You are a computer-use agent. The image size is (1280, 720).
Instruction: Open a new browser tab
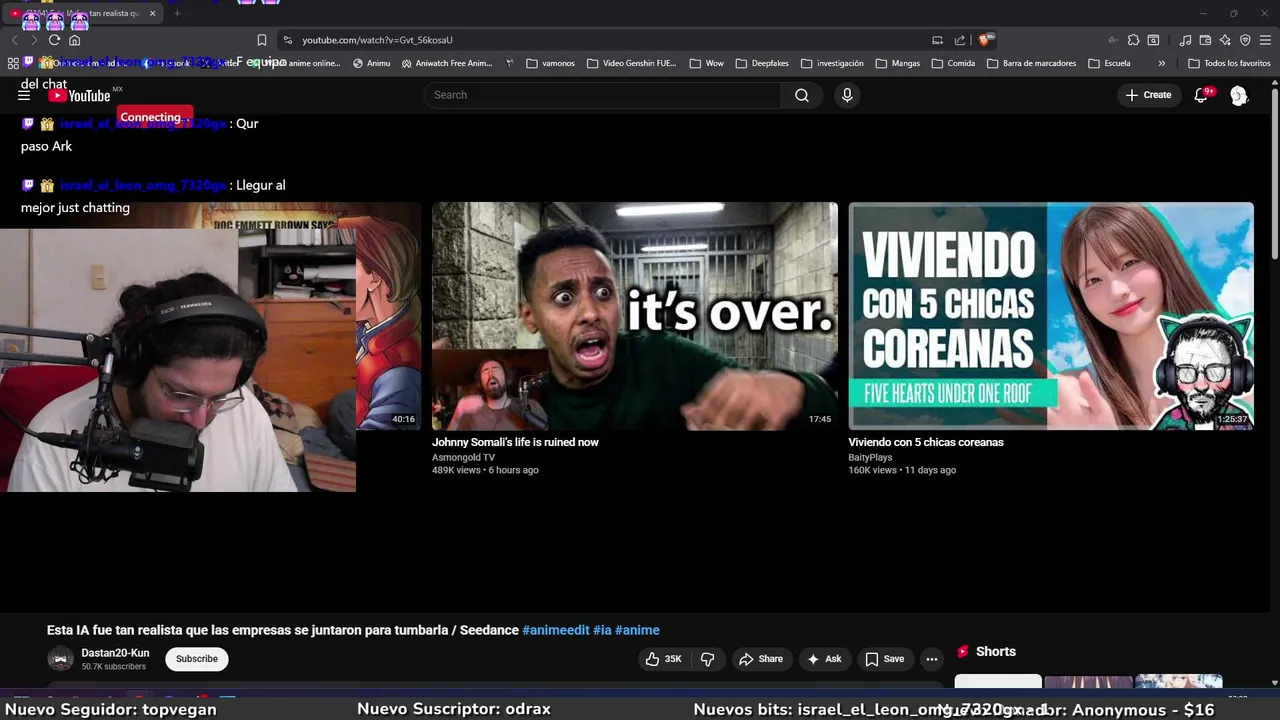[177, 13]
